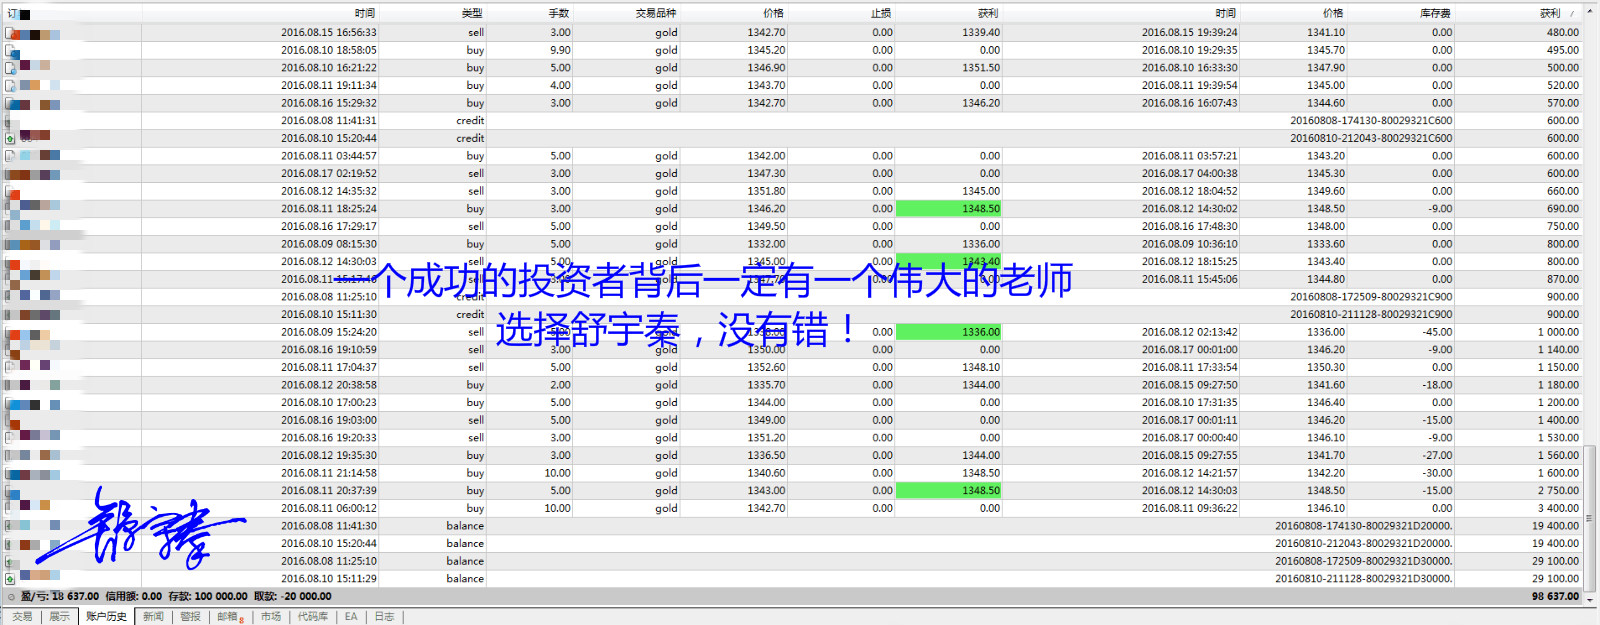Click the green 1336.00 take-profit cell

coord(948,332)
